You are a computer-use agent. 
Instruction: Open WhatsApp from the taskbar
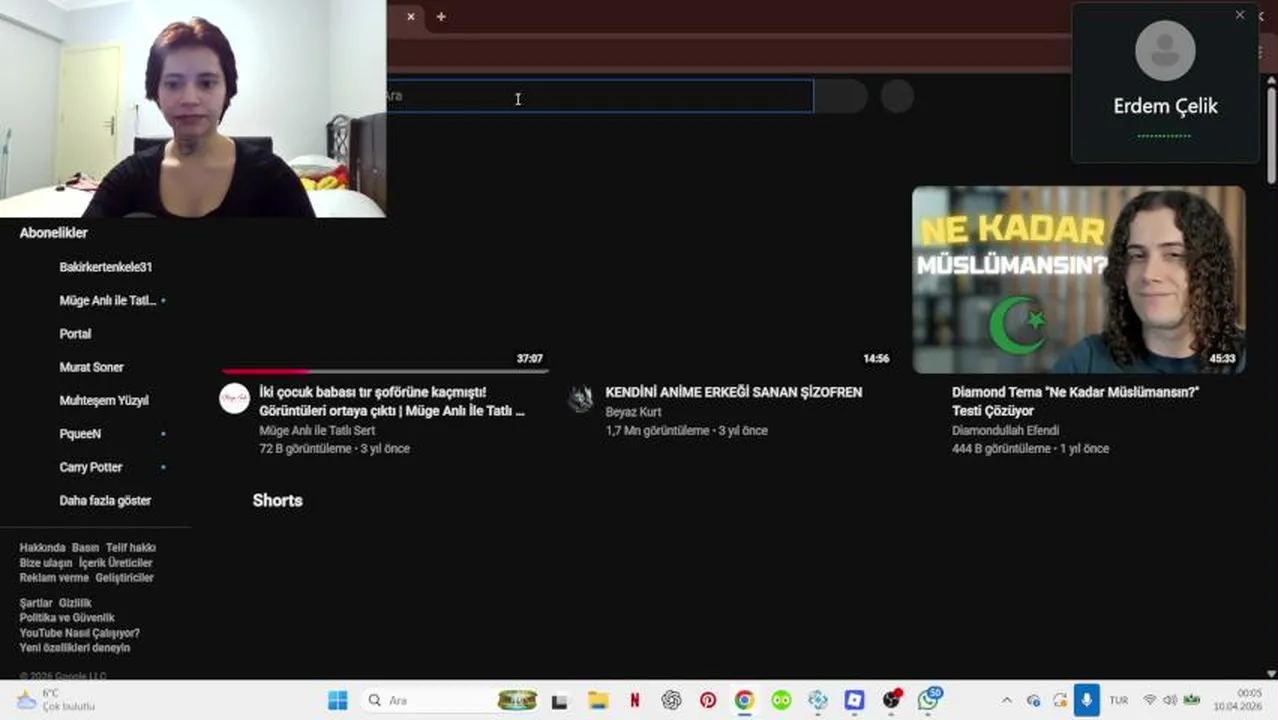coord(928,700)
